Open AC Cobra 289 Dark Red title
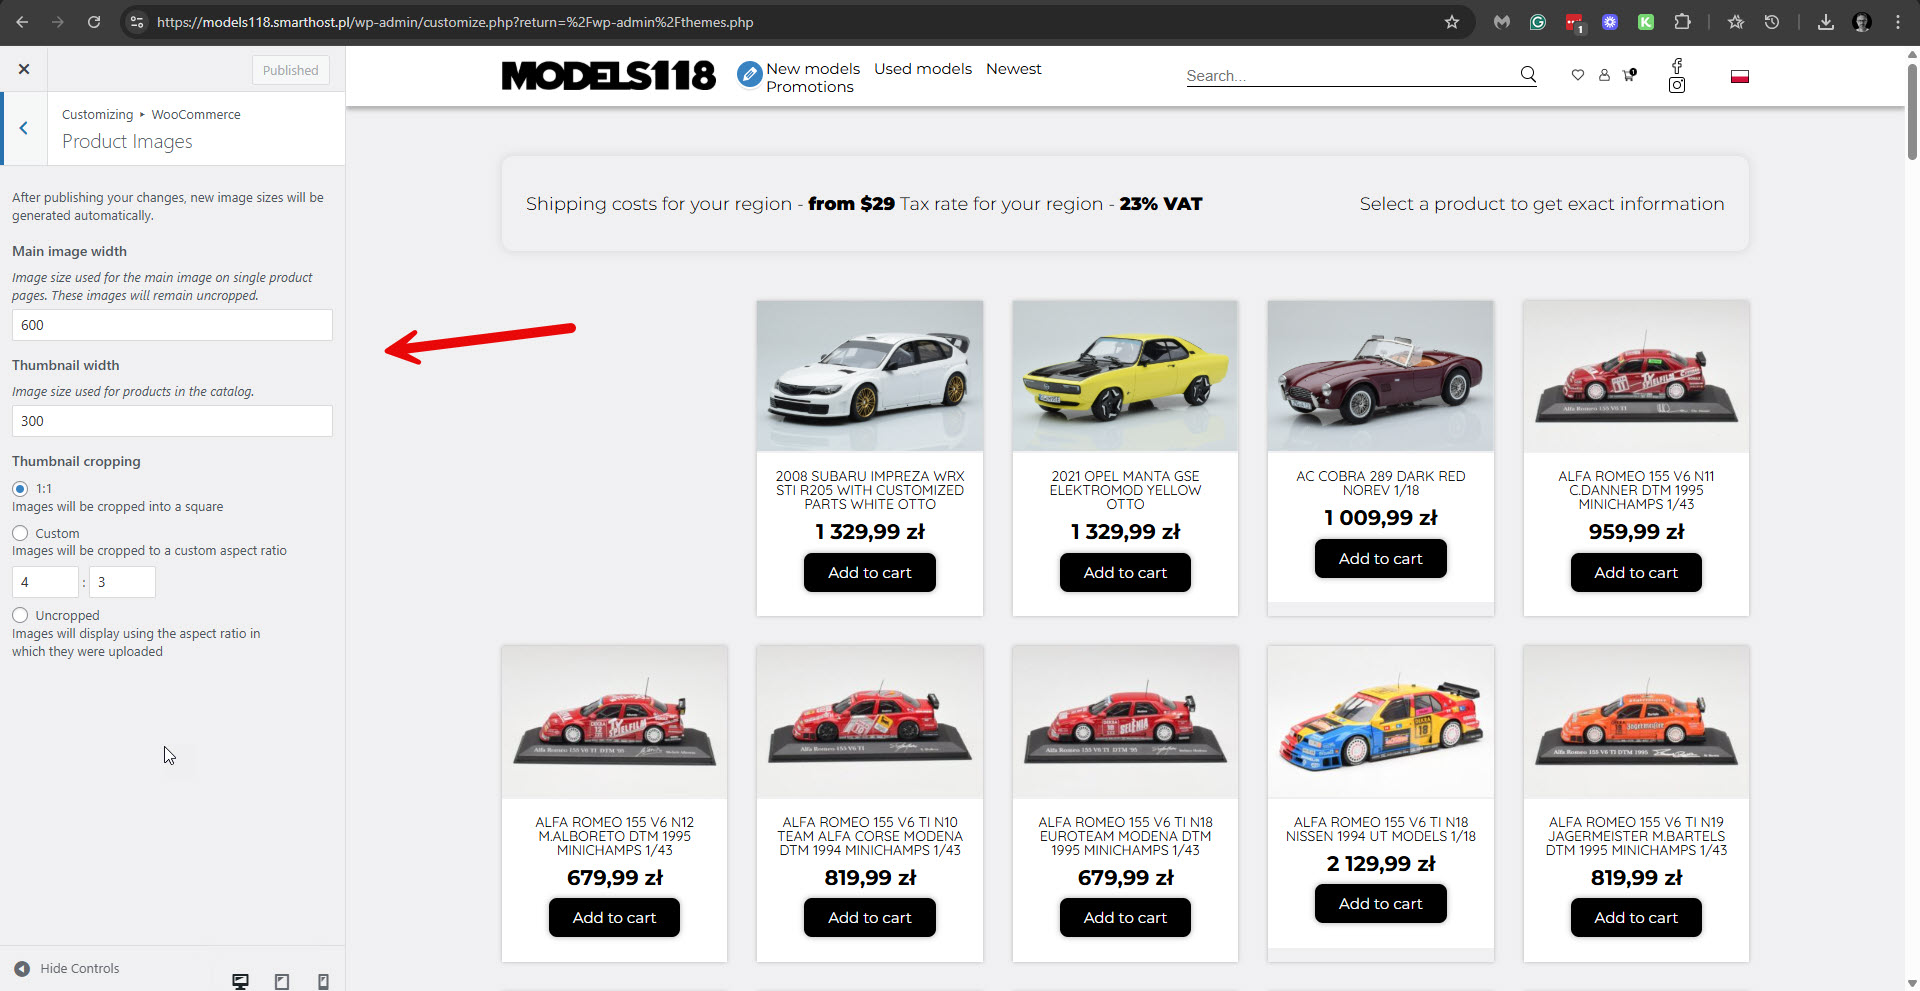This screenshot has width=1920, height=991. 1380,484
